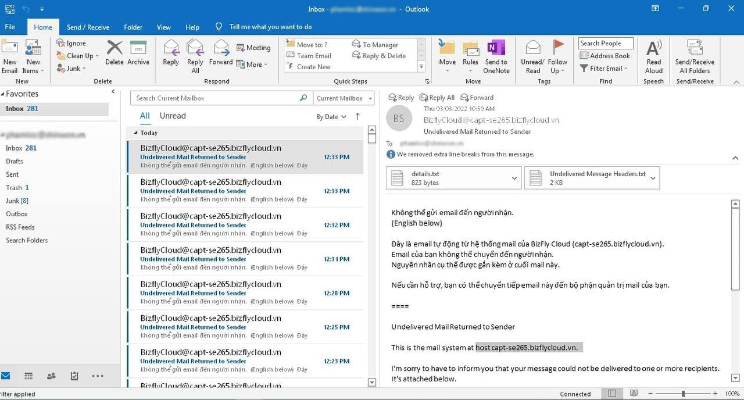Toggle Unread/Read status

(533, 56)
